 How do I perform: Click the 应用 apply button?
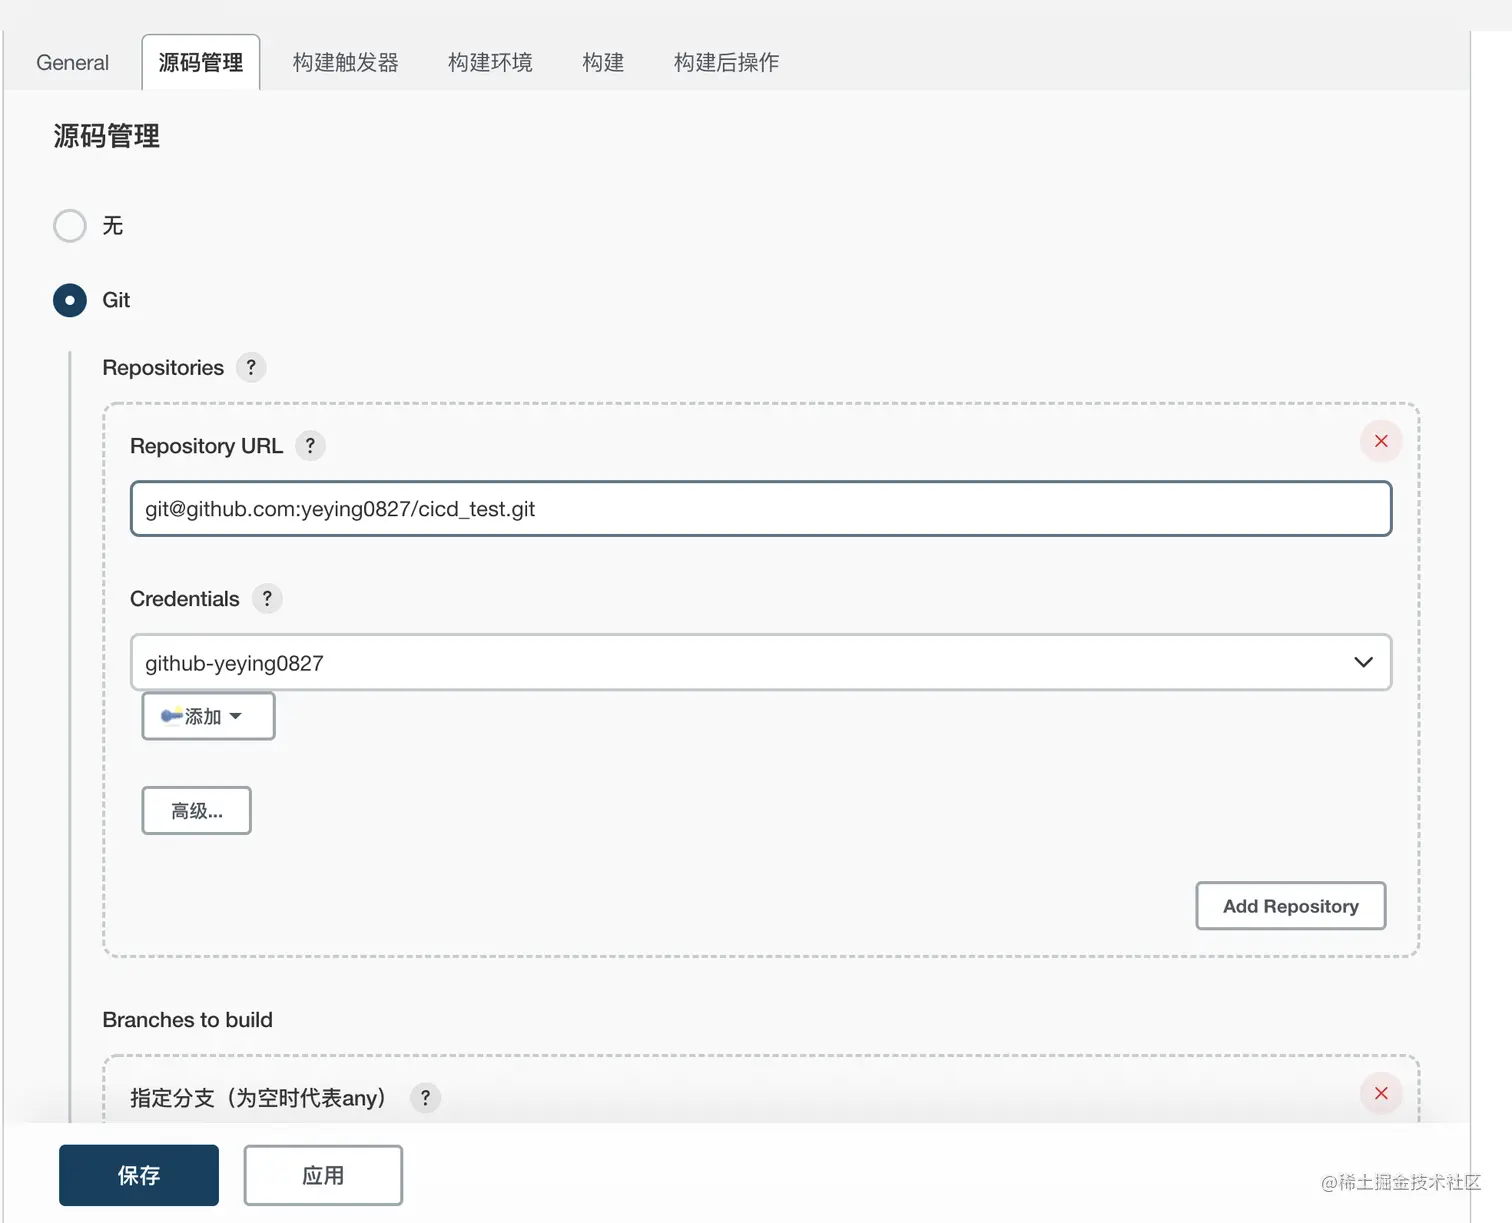[x=323, y=1175]
